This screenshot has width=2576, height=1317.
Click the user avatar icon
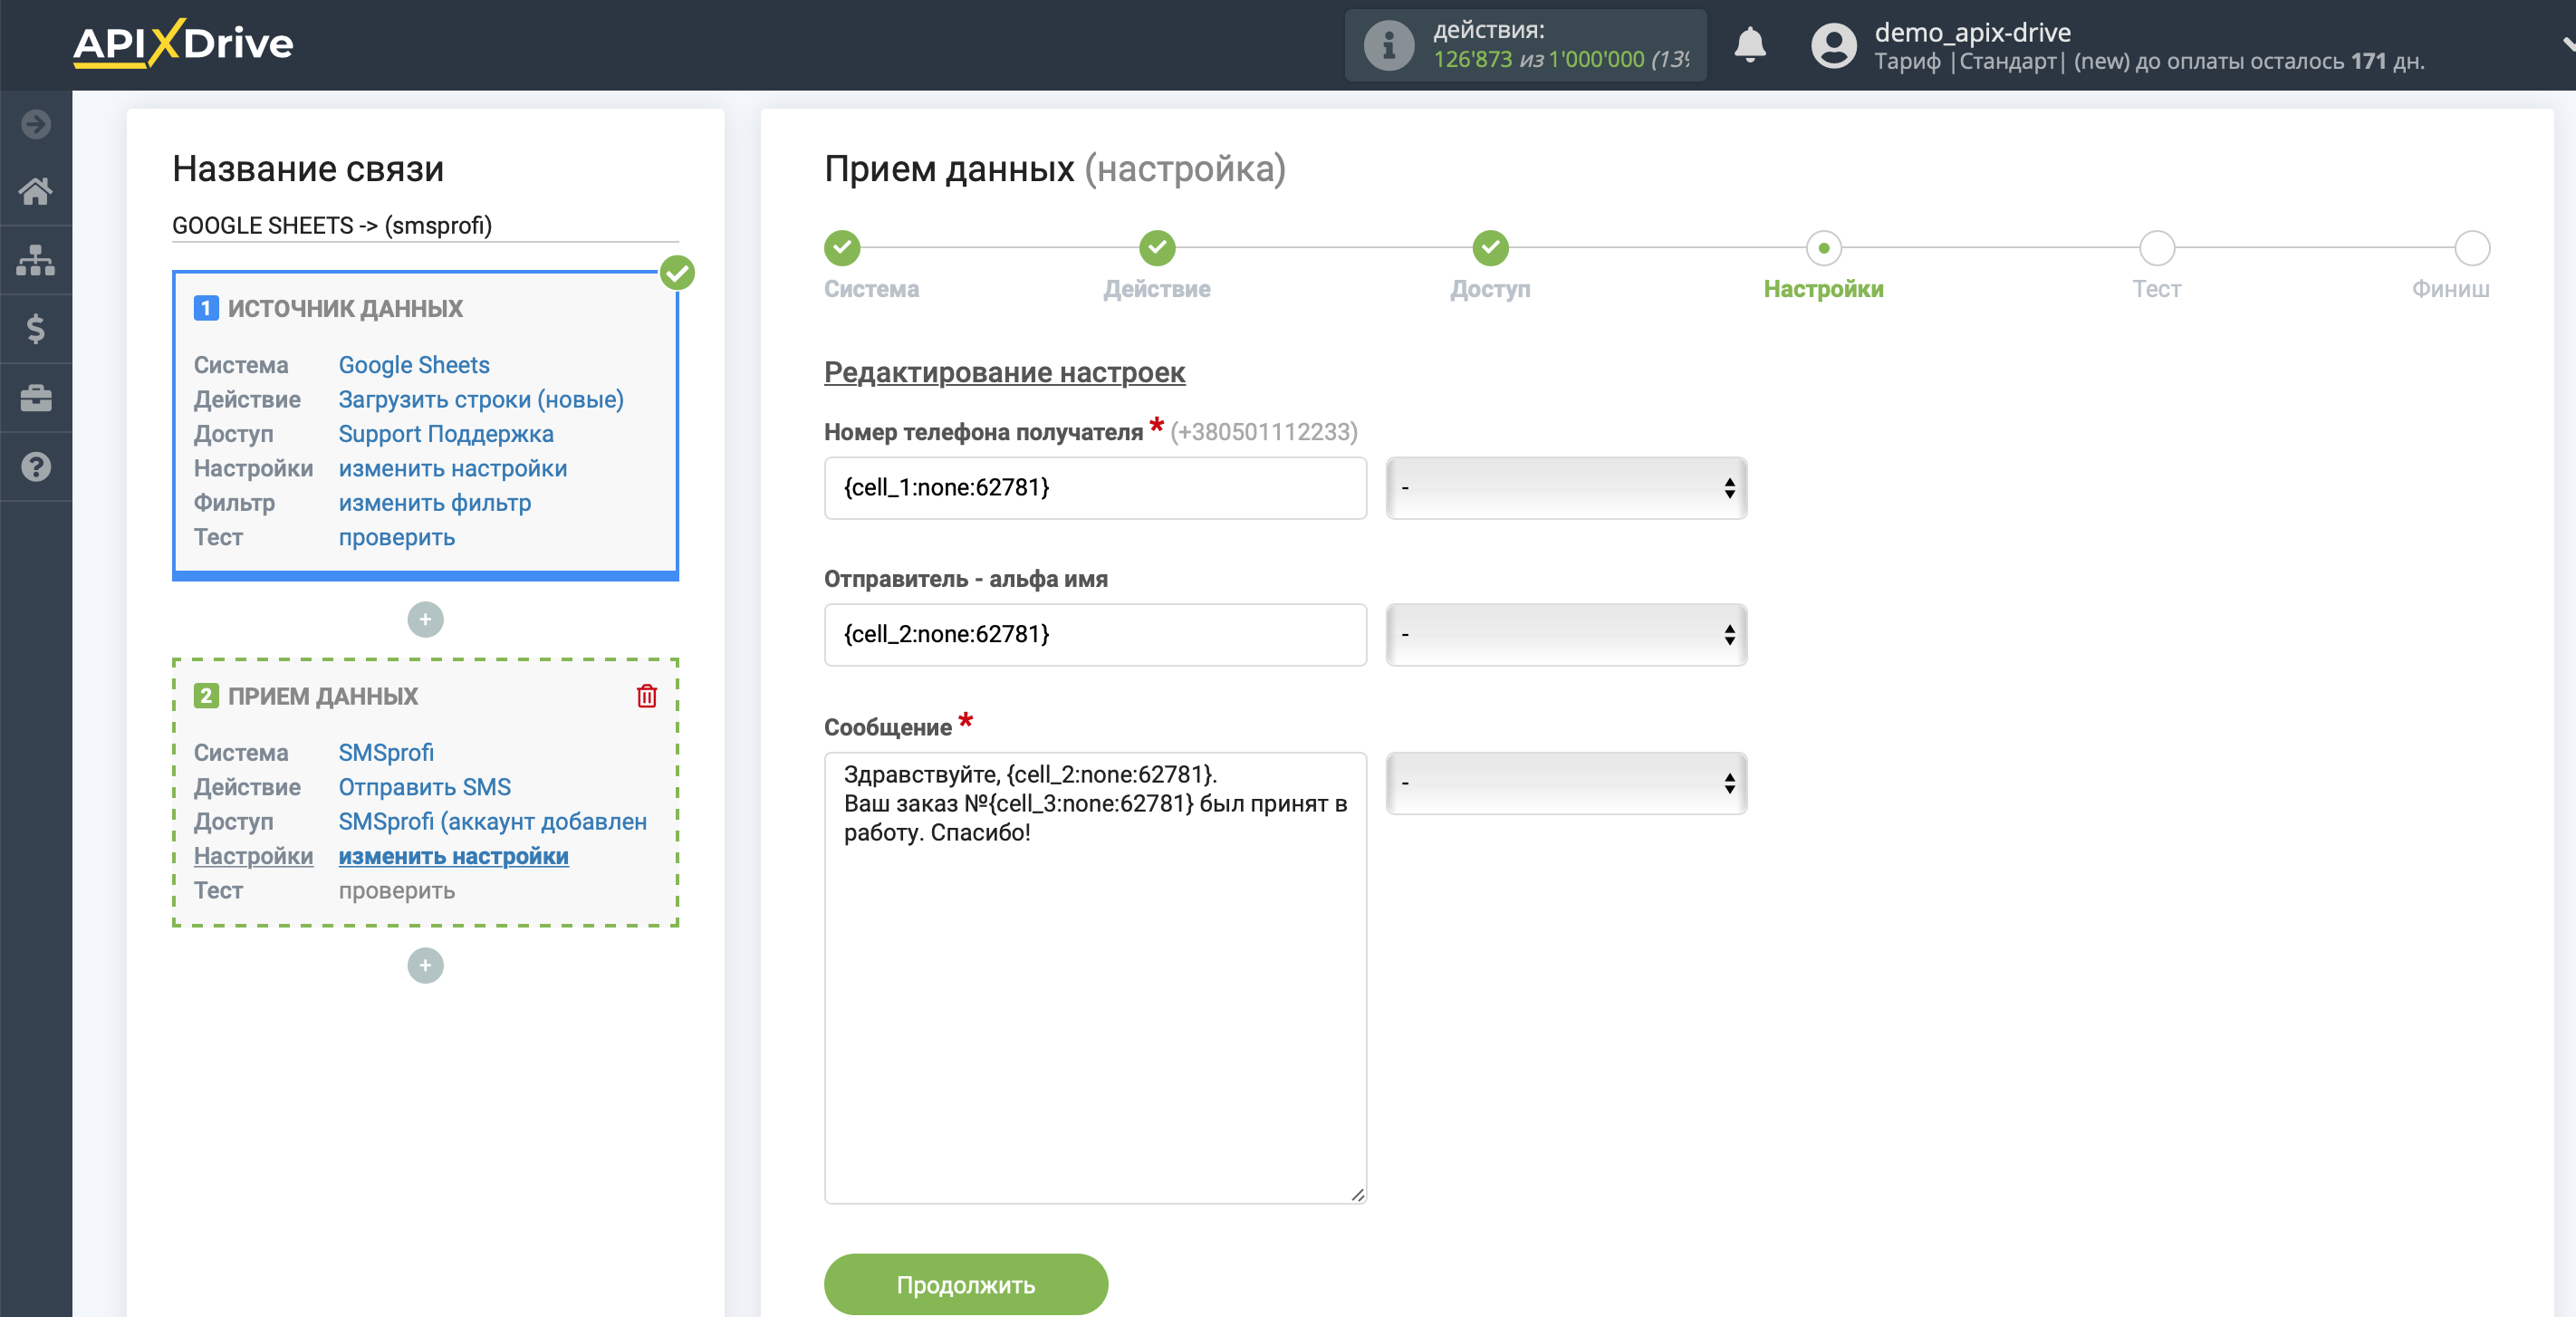click(1833, 46)
